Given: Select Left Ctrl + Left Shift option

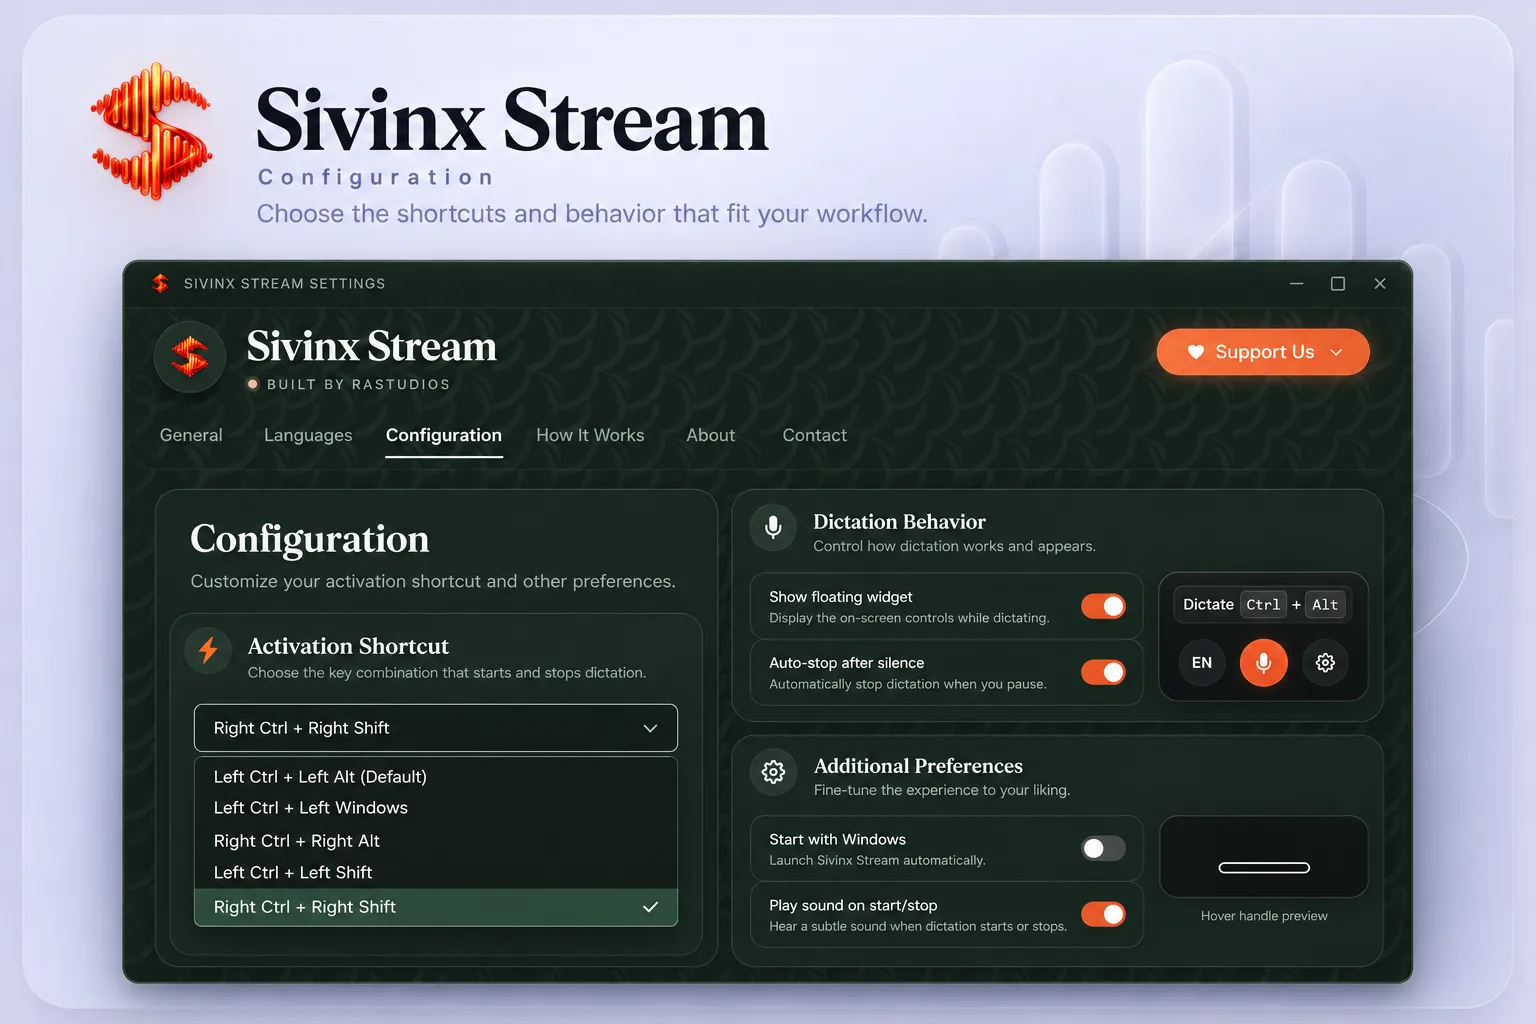Looking at the screenshot, I should (436, 873).
